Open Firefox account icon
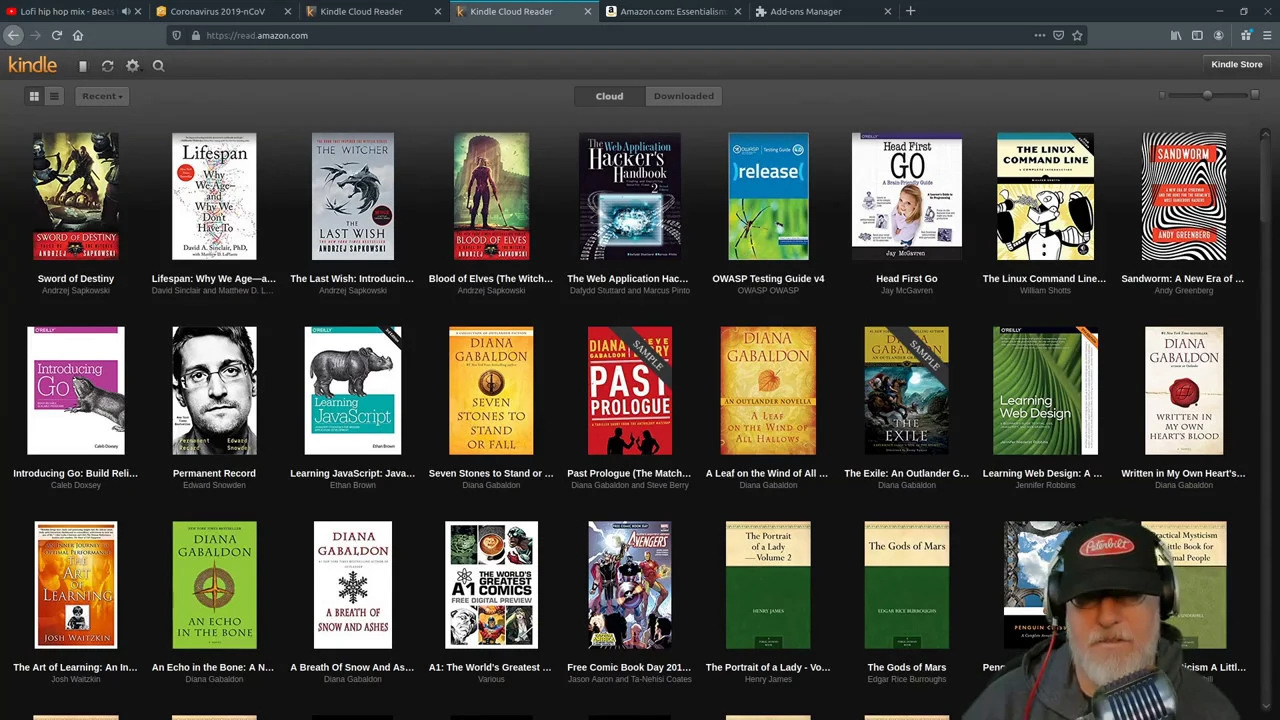1280x720 pixels. point(1218,35)
